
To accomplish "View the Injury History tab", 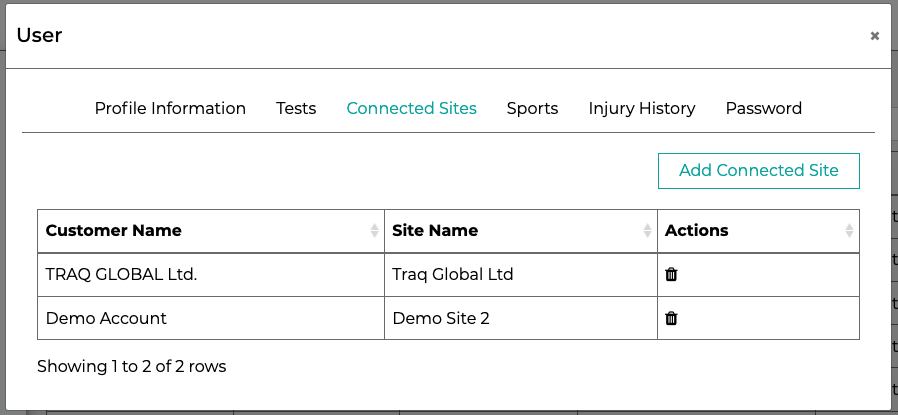I will click(642, 108).
